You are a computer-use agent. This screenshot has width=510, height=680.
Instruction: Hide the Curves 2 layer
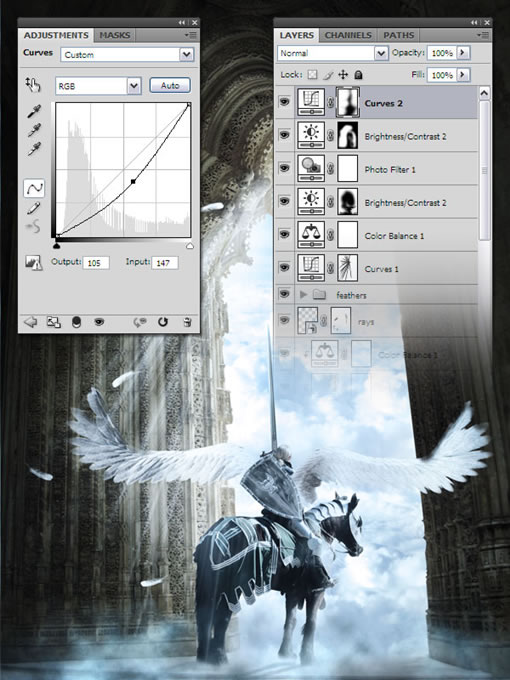click(284, 102)
